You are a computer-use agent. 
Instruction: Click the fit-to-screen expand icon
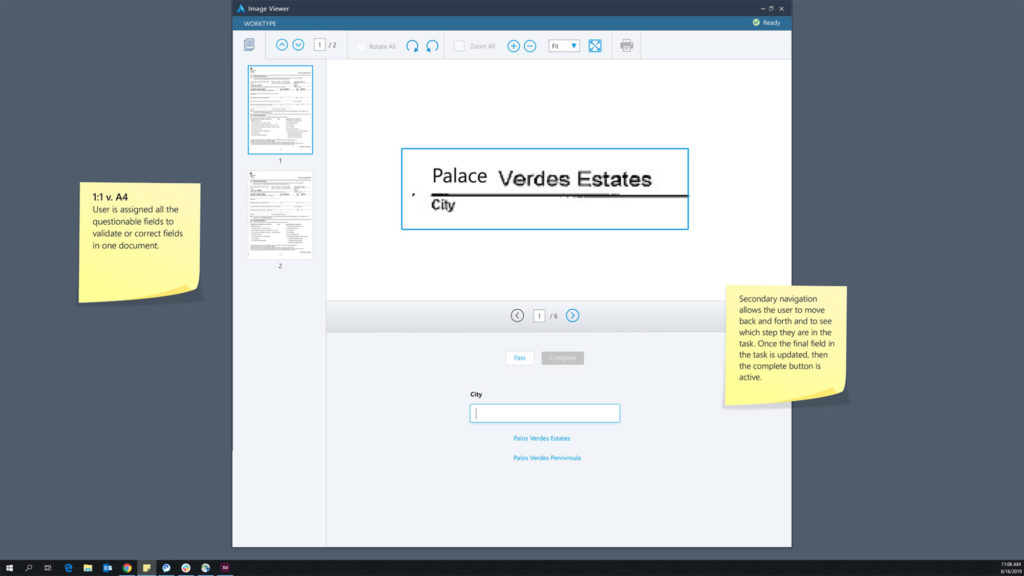coord(595,46)
